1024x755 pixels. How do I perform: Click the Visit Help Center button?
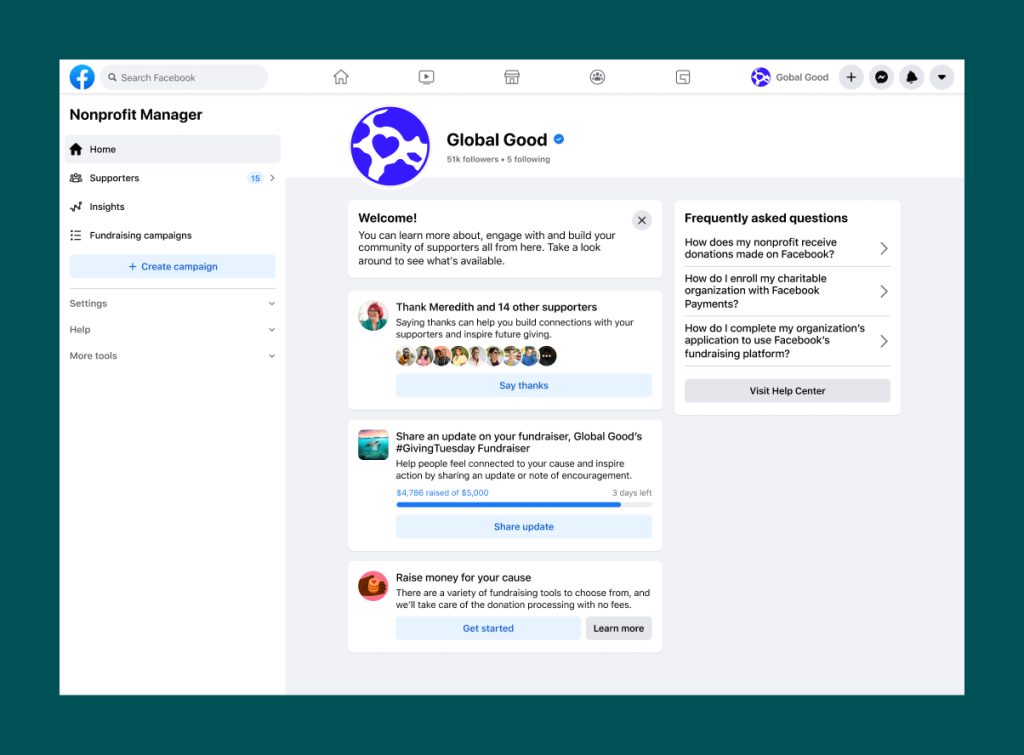[x=787, y=391]
